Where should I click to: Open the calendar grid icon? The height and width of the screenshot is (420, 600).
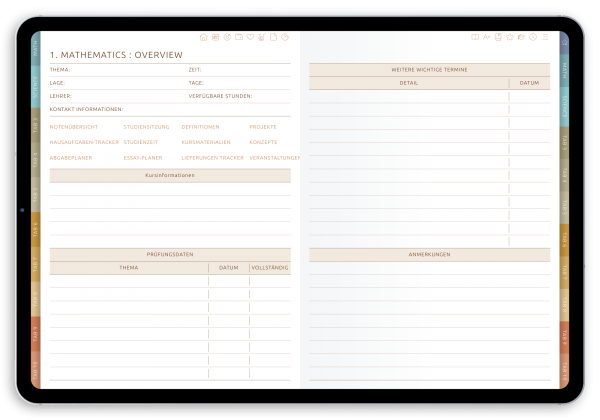215,38
